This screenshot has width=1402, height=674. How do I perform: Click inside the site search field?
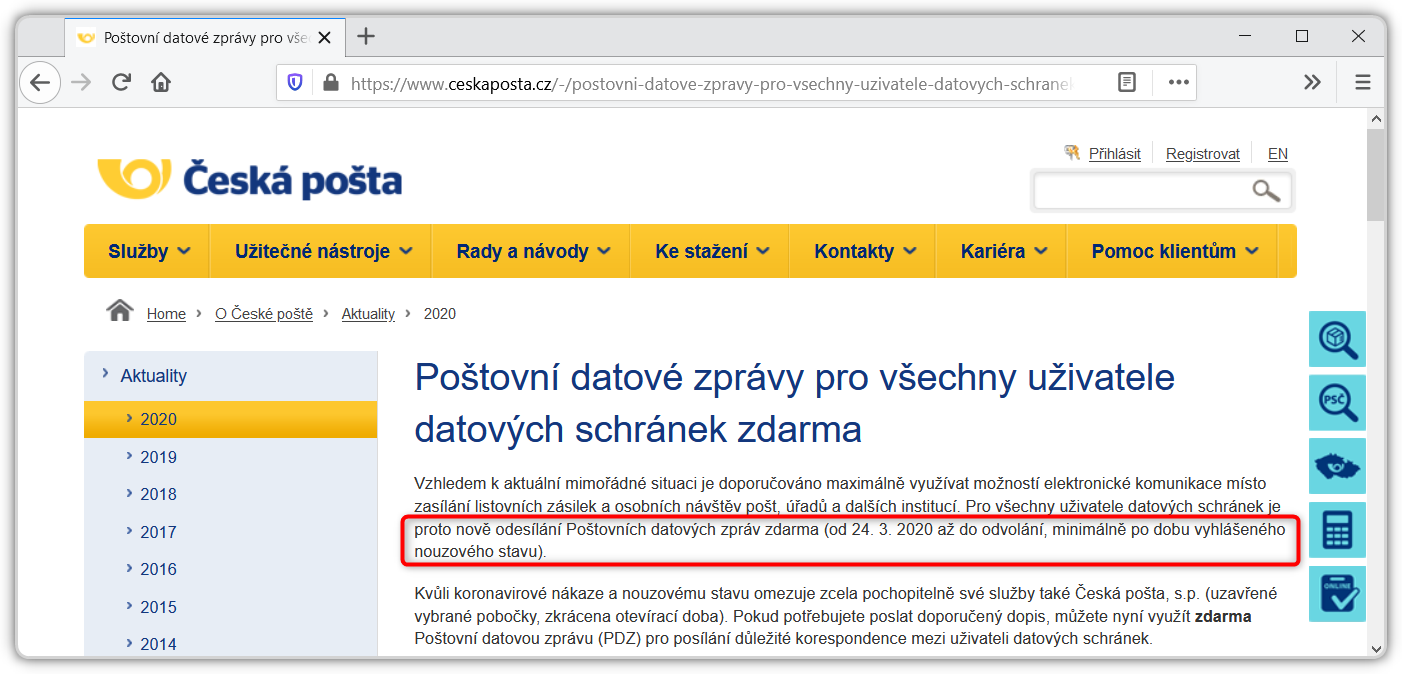[1140, 190]
